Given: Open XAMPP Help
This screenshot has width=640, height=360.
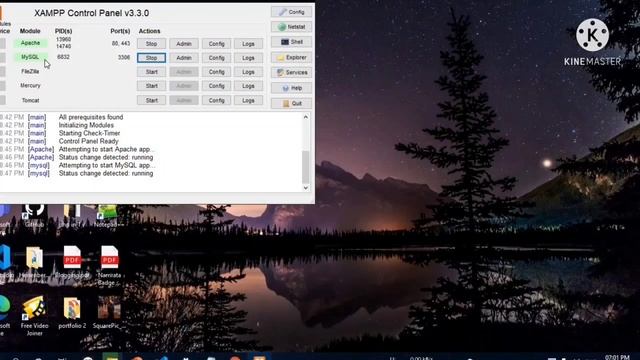Looking at the screenshot, I should pyautogui.click(x=291, y=88).
